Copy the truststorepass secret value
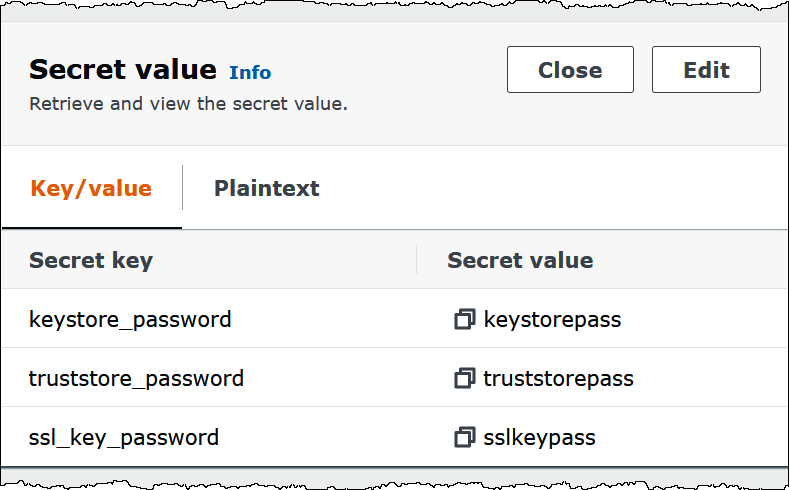Image resolution: width=790 pixels, height=490 pixels. [463, 379]
